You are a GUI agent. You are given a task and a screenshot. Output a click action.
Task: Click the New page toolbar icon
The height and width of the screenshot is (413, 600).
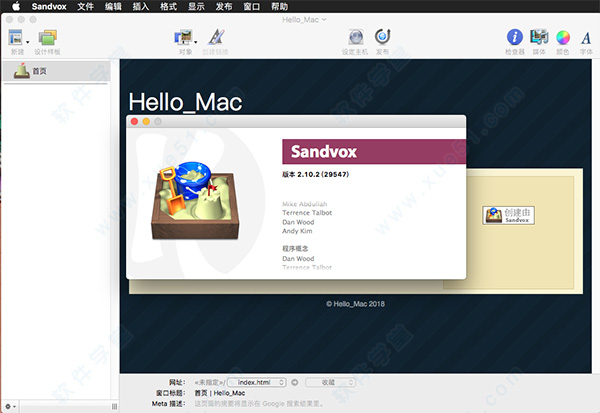pyautogui.click(x=15, y=38)
